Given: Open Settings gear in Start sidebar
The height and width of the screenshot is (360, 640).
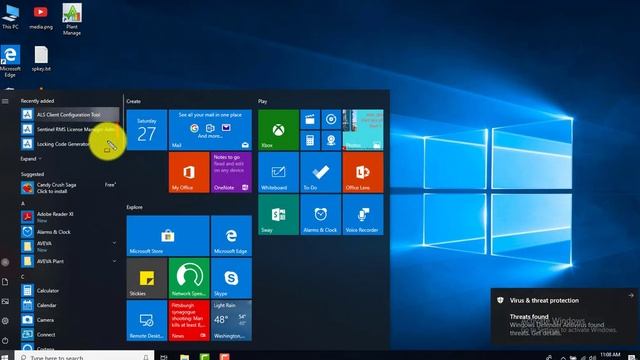Looking at the screenshot, I should tap(5, 321).
